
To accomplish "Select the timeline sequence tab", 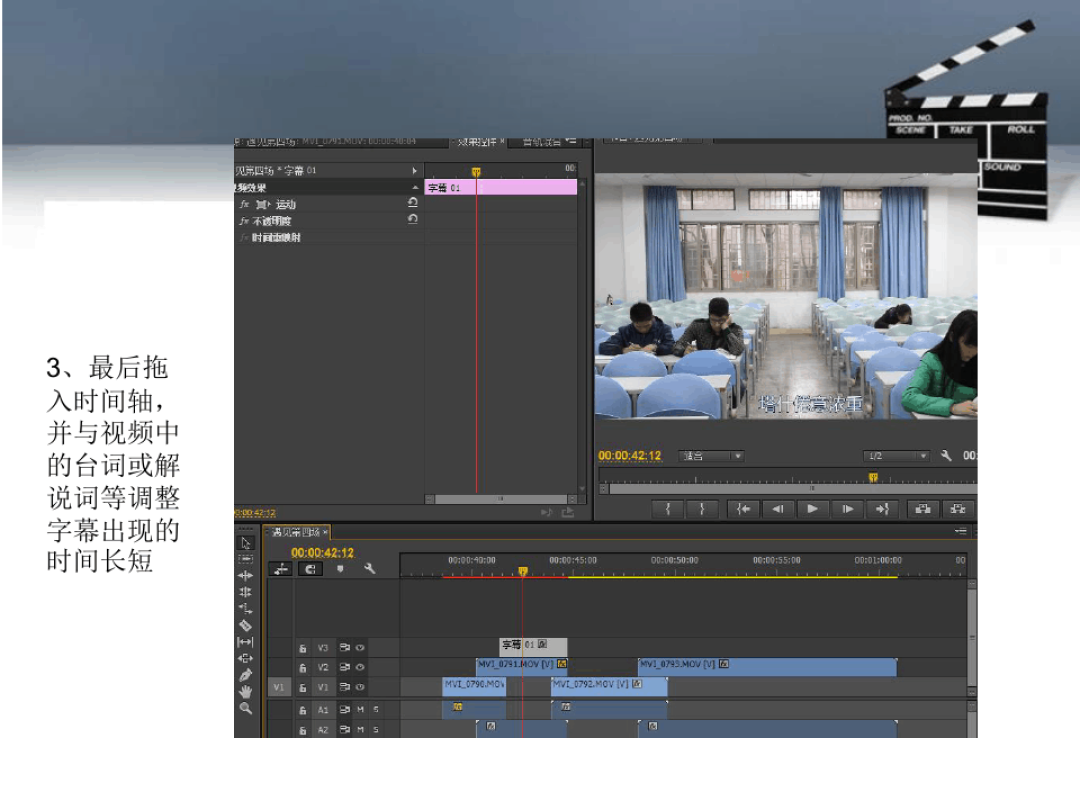I will 298,532.
